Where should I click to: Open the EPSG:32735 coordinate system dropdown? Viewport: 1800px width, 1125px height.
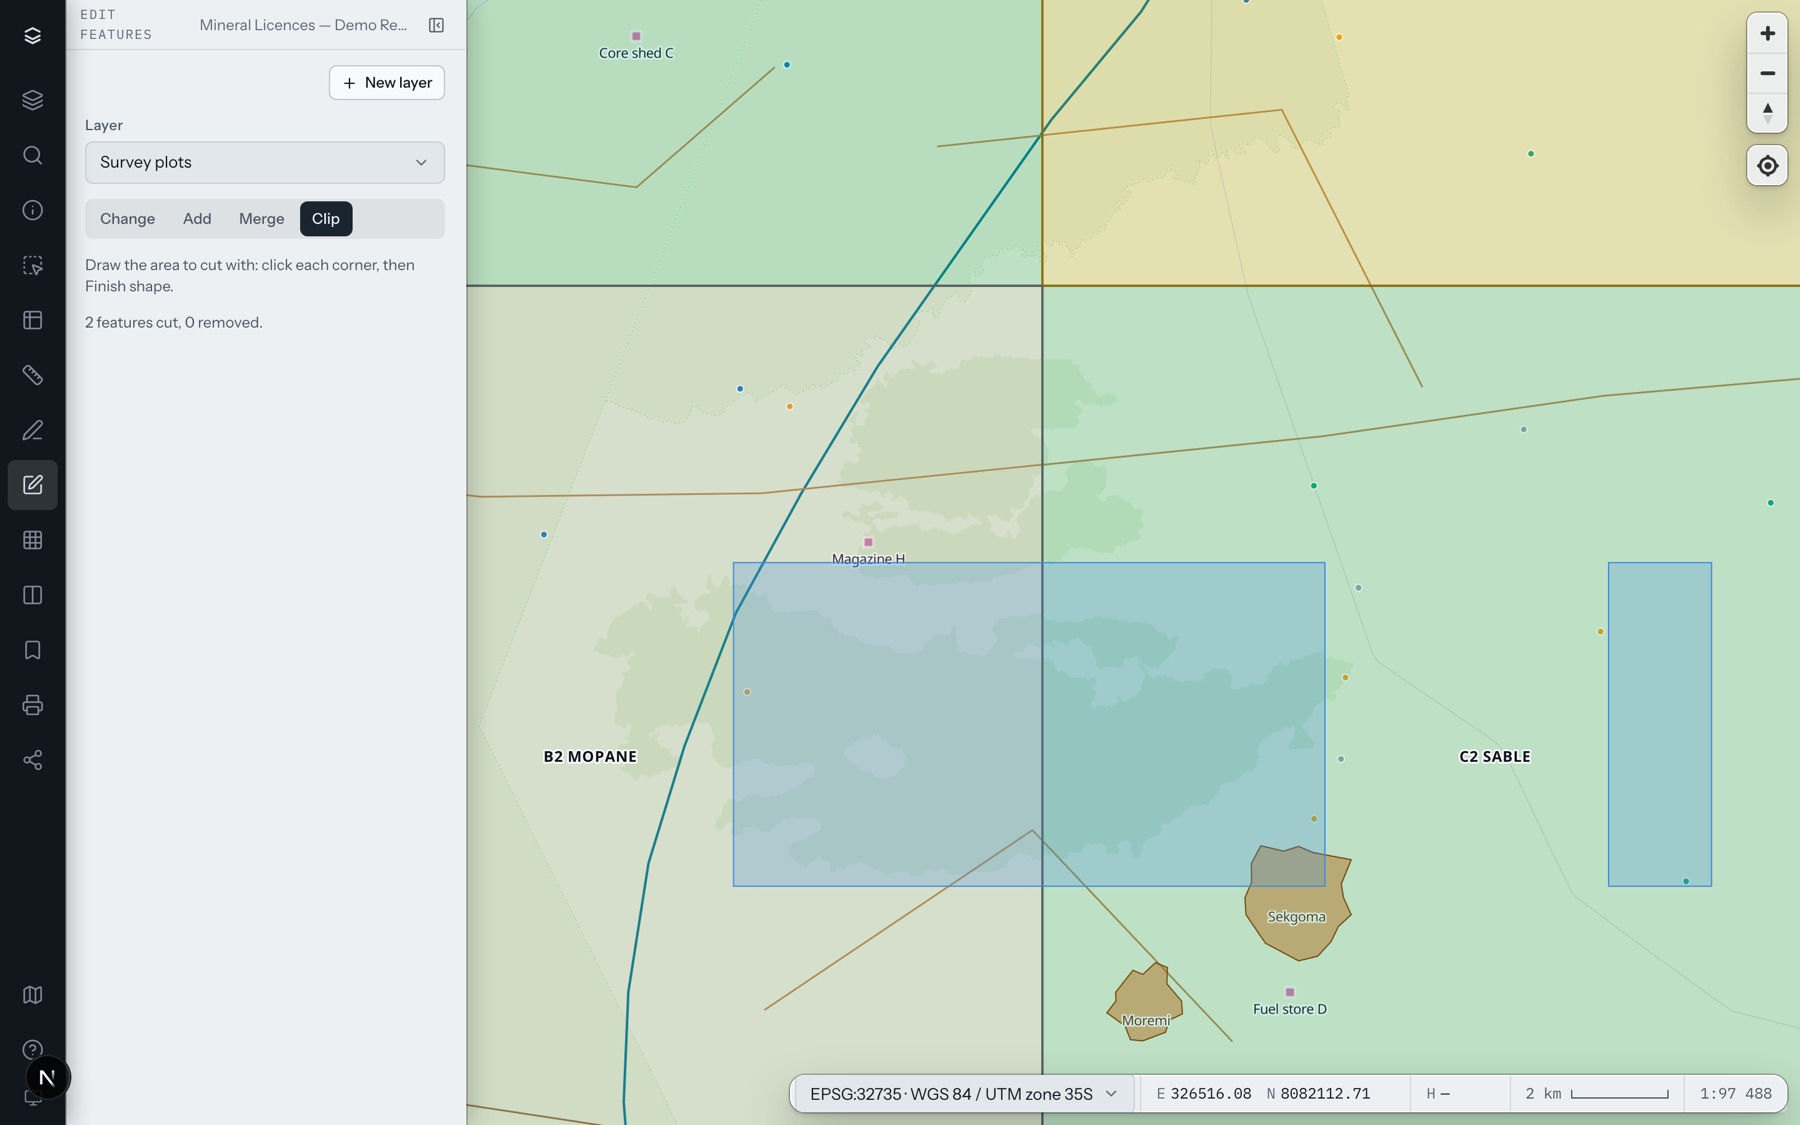click(964, 1094)
